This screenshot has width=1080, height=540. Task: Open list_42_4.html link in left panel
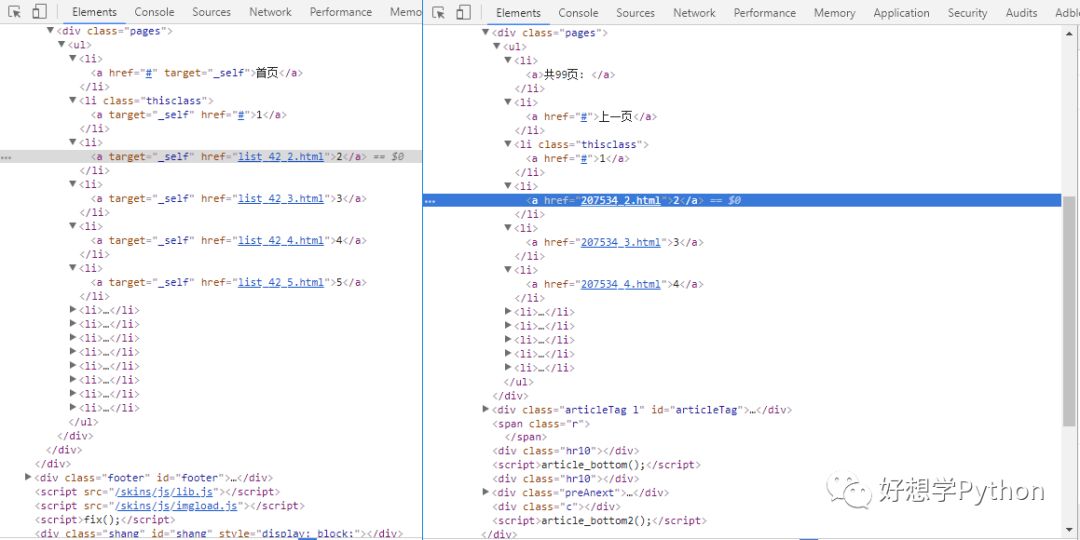pos(281,241)
